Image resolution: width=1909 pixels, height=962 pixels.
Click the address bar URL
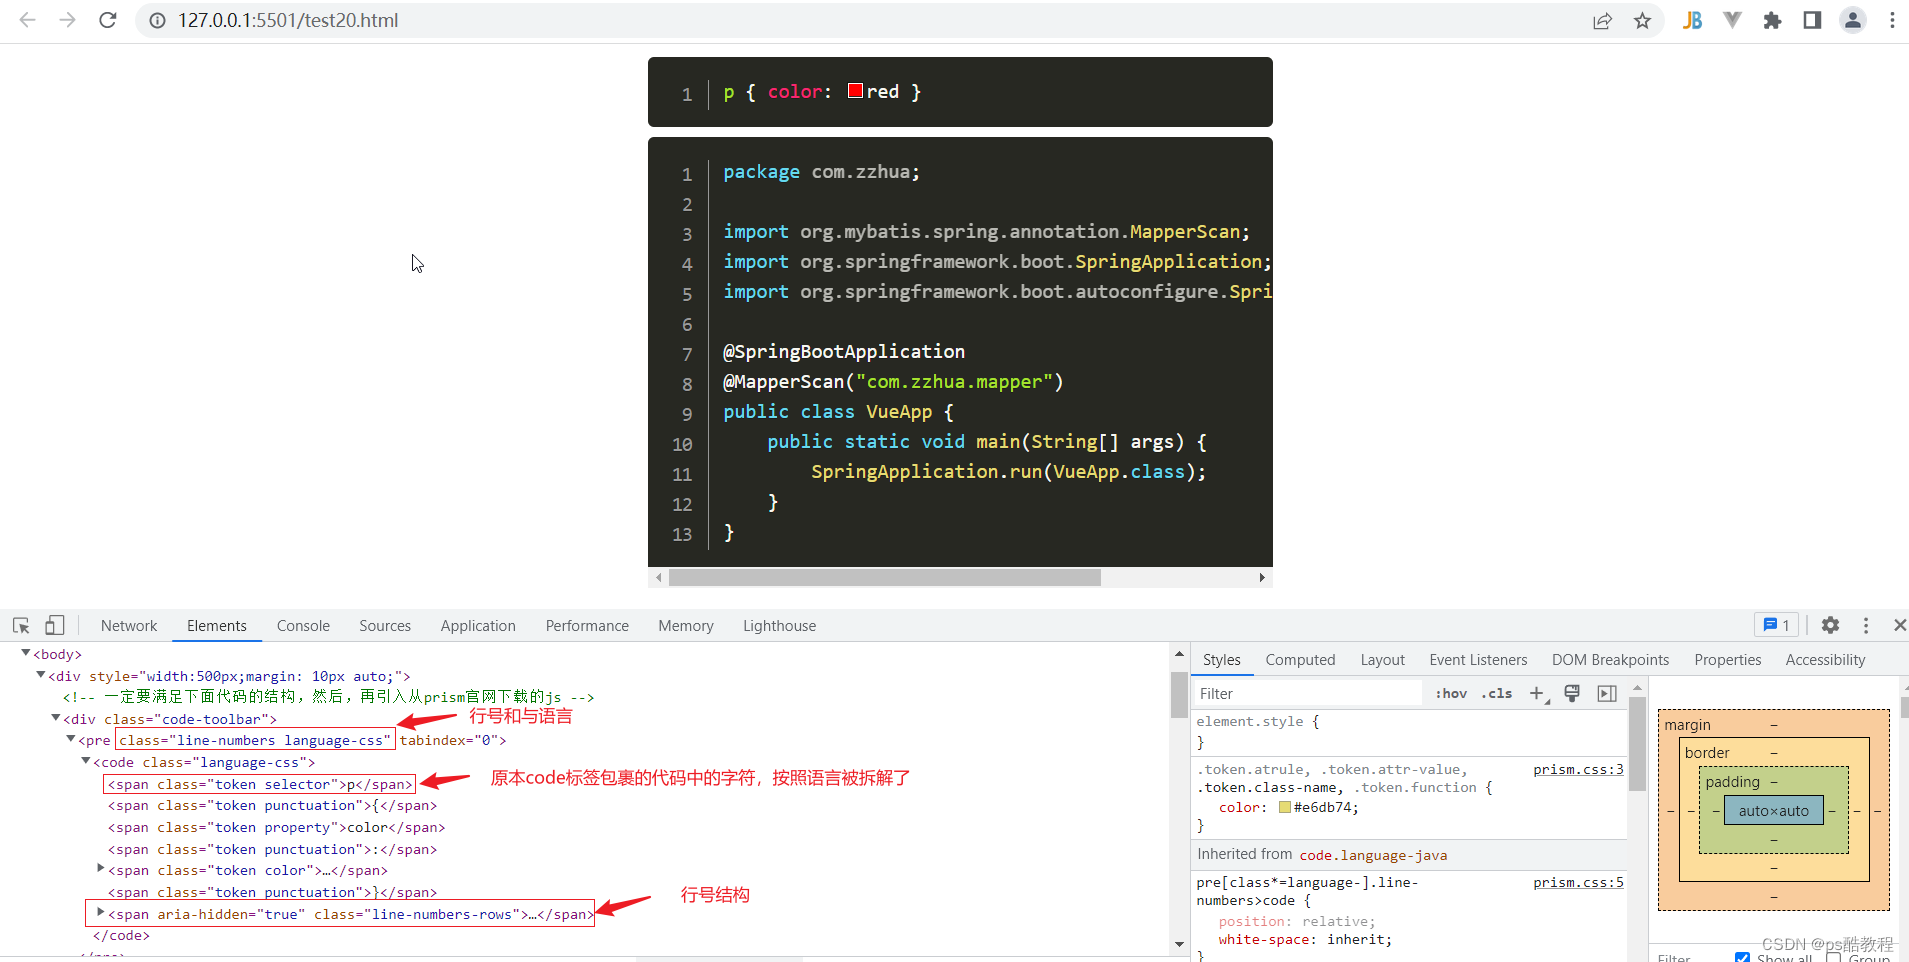288,20
